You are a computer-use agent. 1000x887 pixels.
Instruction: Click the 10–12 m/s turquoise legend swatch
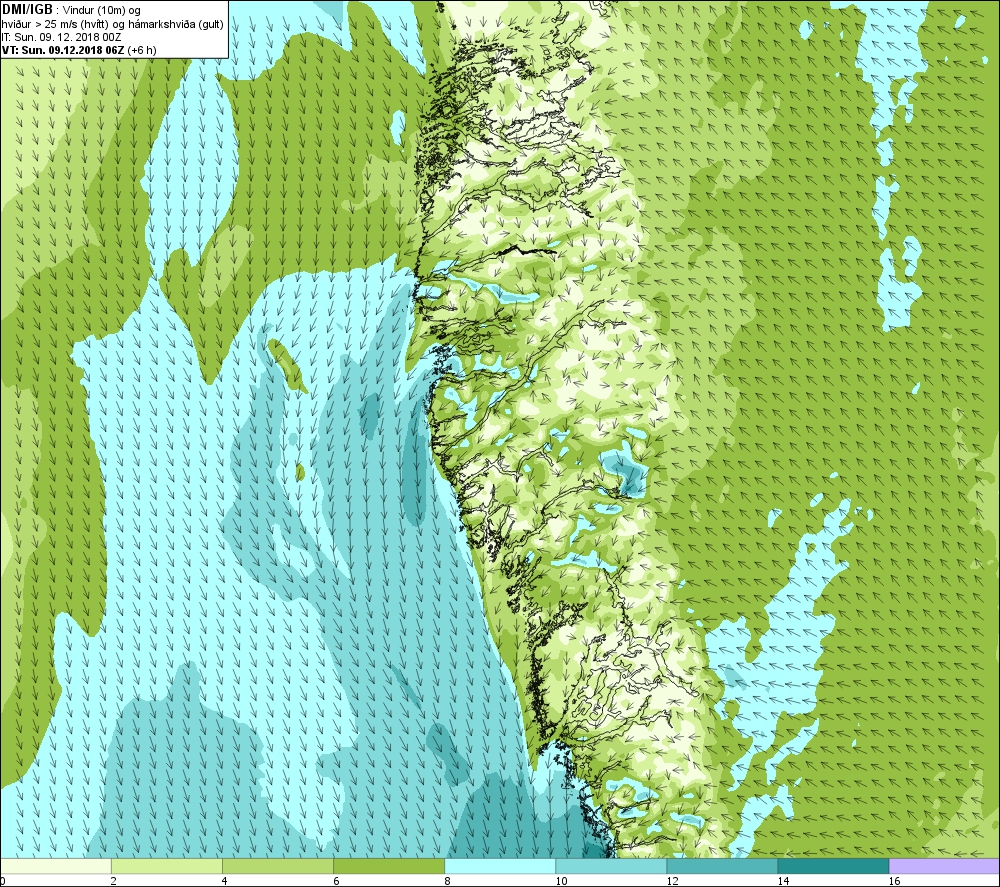pyautogui.click(x=610, y=866)
